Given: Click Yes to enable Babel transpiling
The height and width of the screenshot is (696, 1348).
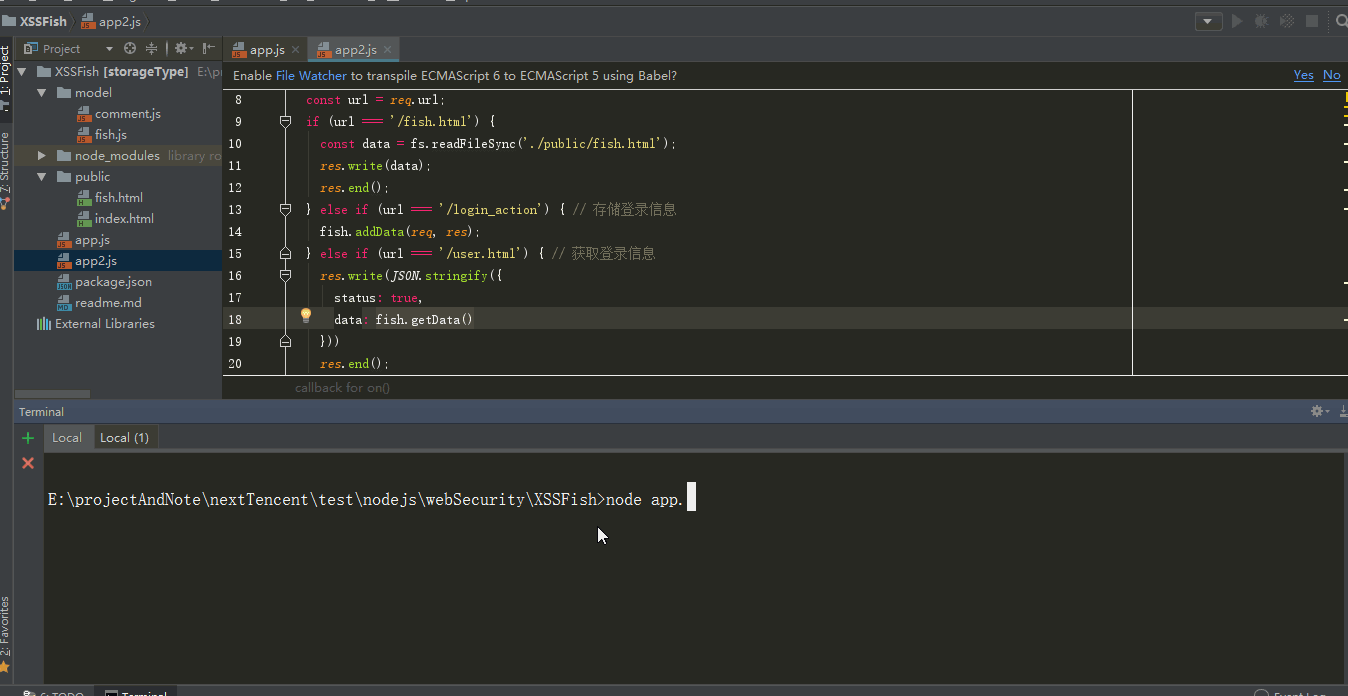Looking at the screenshot, I should [1303, 75].
